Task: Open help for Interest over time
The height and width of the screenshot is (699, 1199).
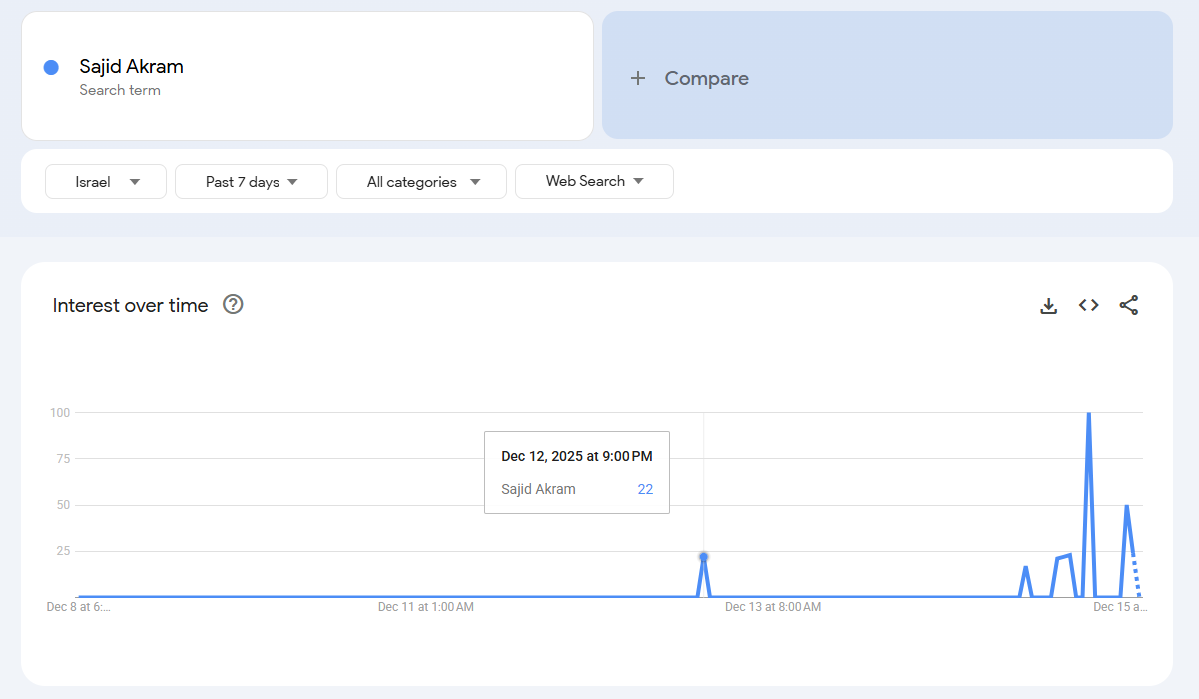Action: (233, 305)
